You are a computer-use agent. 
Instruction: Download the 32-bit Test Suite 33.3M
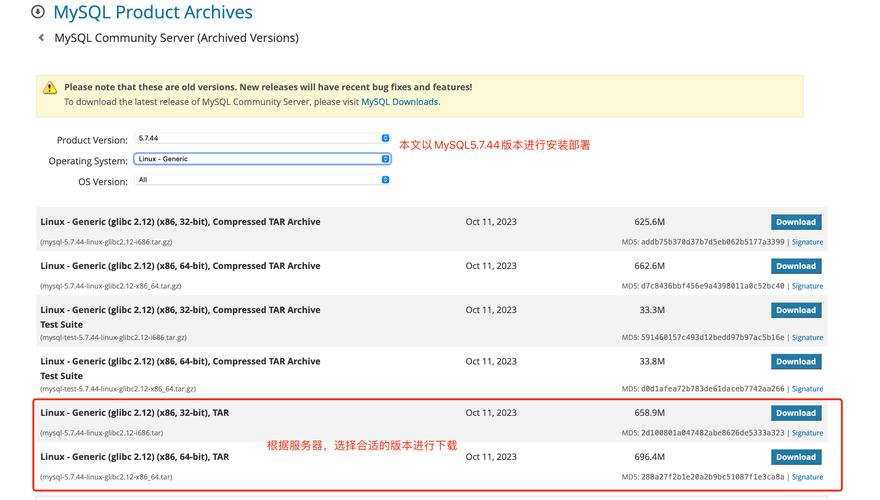(x=796, y=310)
